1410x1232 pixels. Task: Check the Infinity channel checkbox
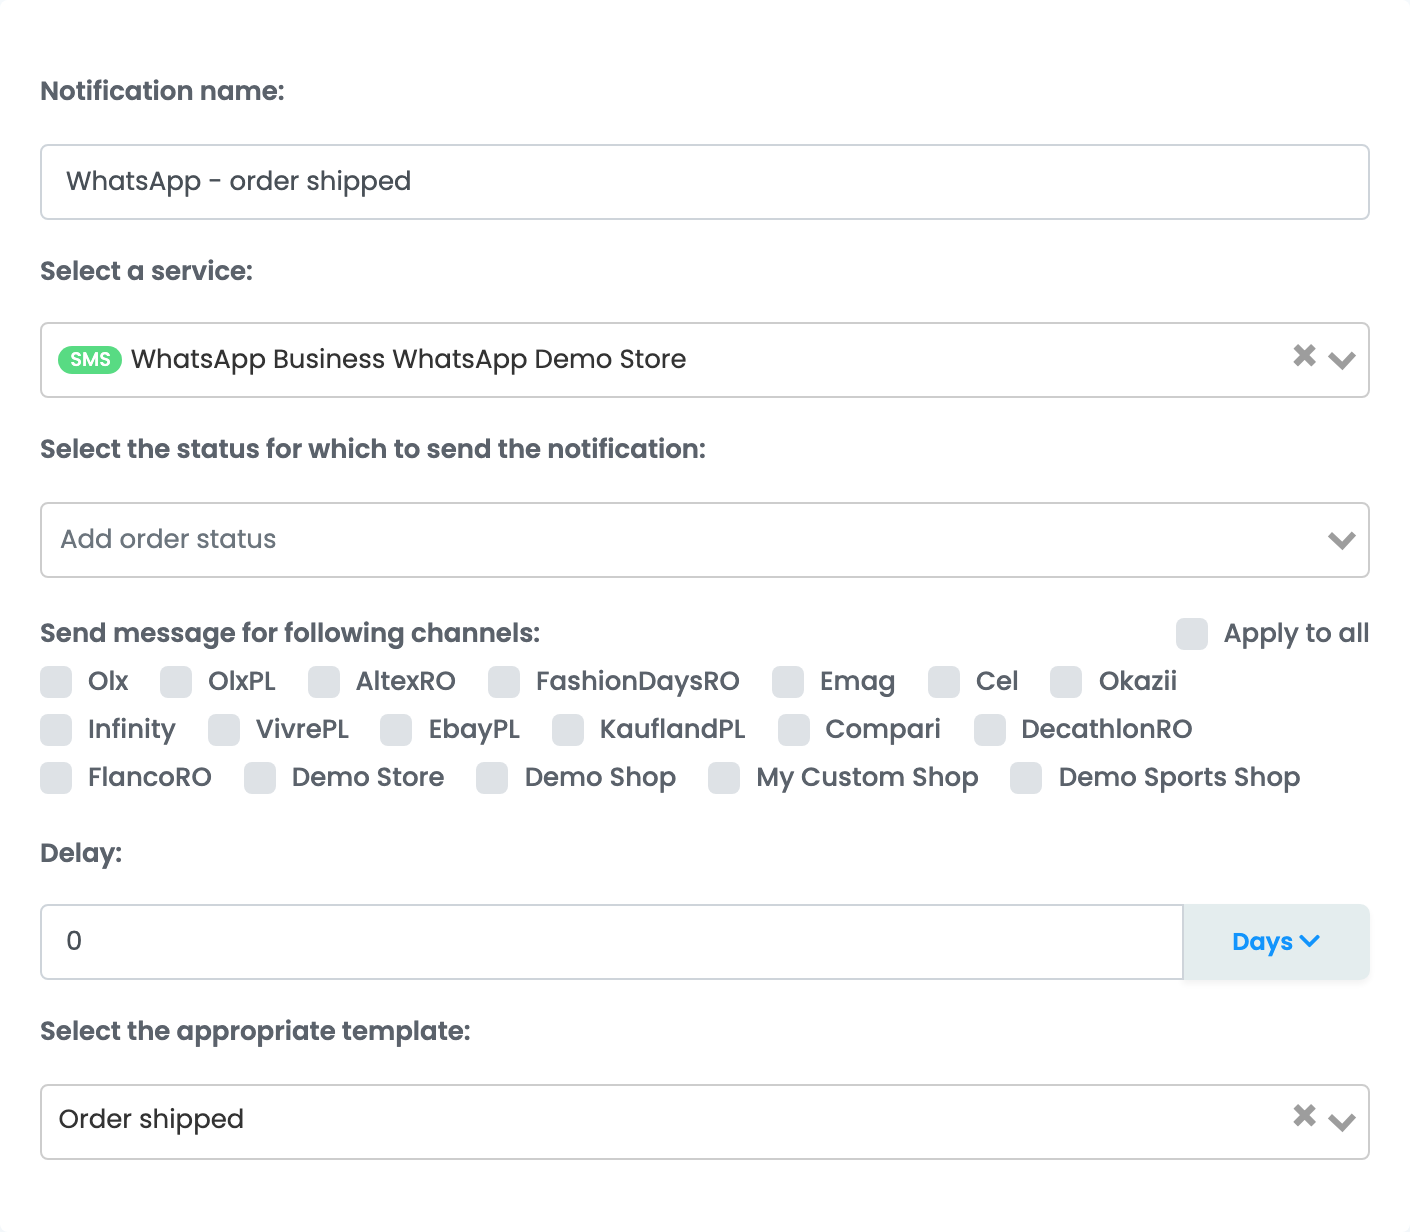(56, 730)
